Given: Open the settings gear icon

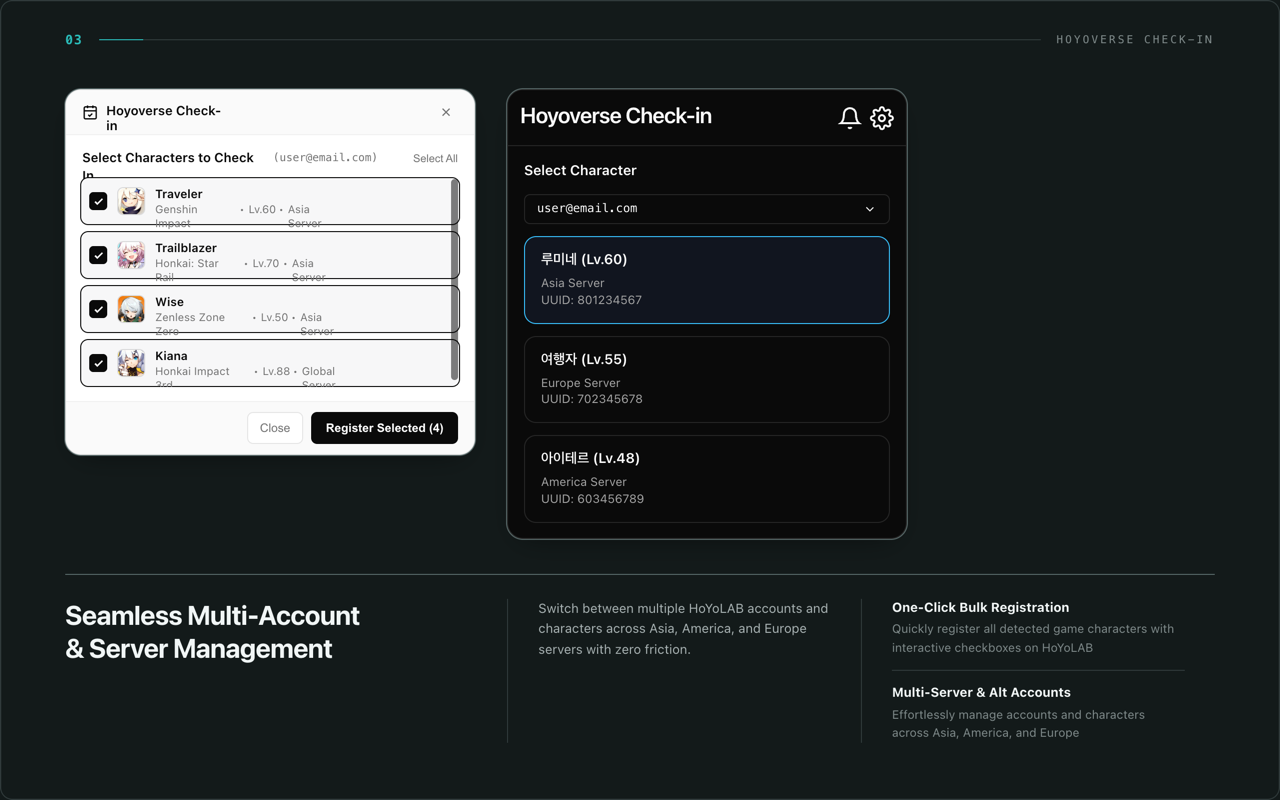Looking at the screenshot, I should pos(881,118).
